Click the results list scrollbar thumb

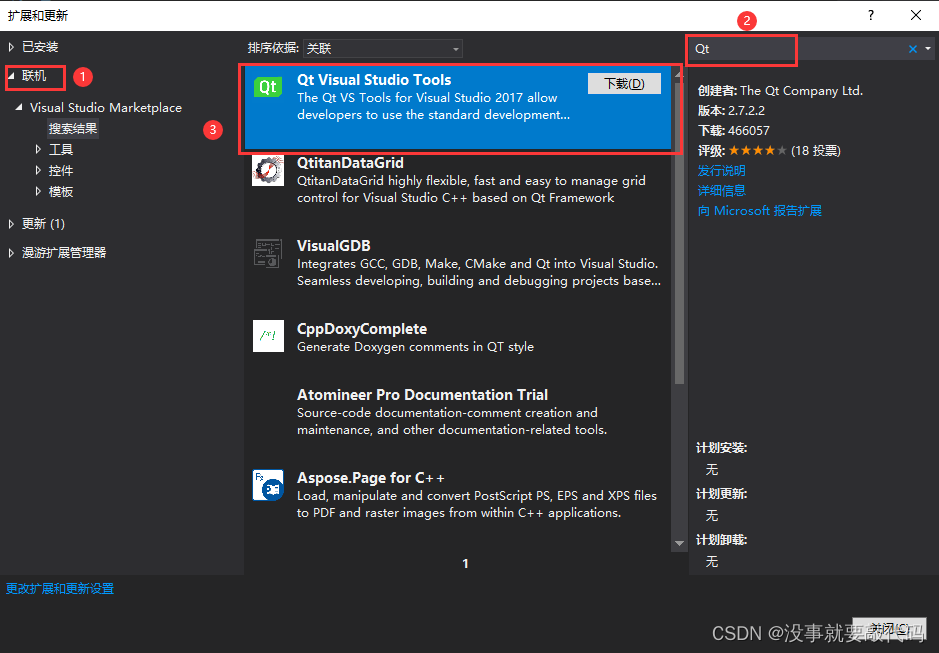pos(679,234)
